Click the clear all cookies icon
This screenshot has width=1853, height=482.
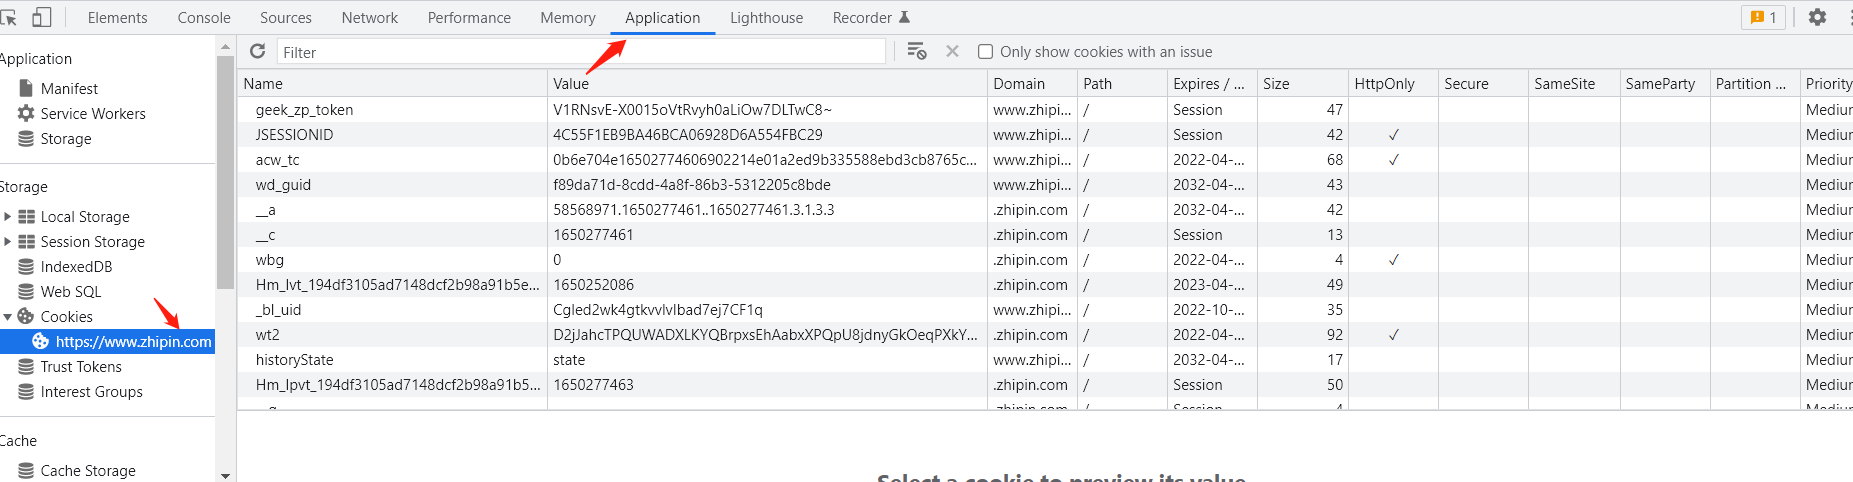click(916, 51)
